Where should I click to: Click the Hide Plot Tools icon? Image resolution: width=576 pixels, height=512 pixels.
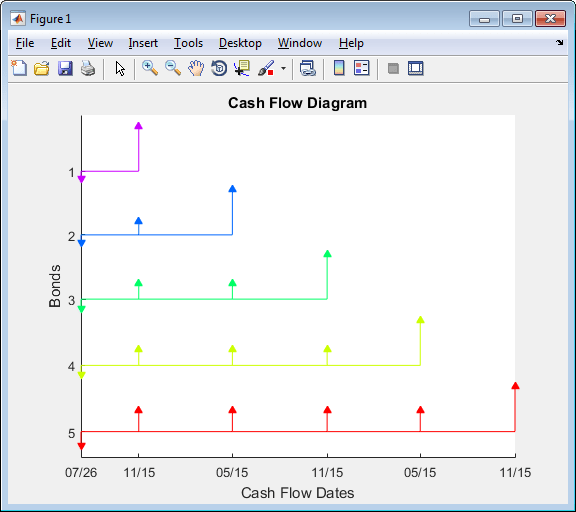pos(393,68)
